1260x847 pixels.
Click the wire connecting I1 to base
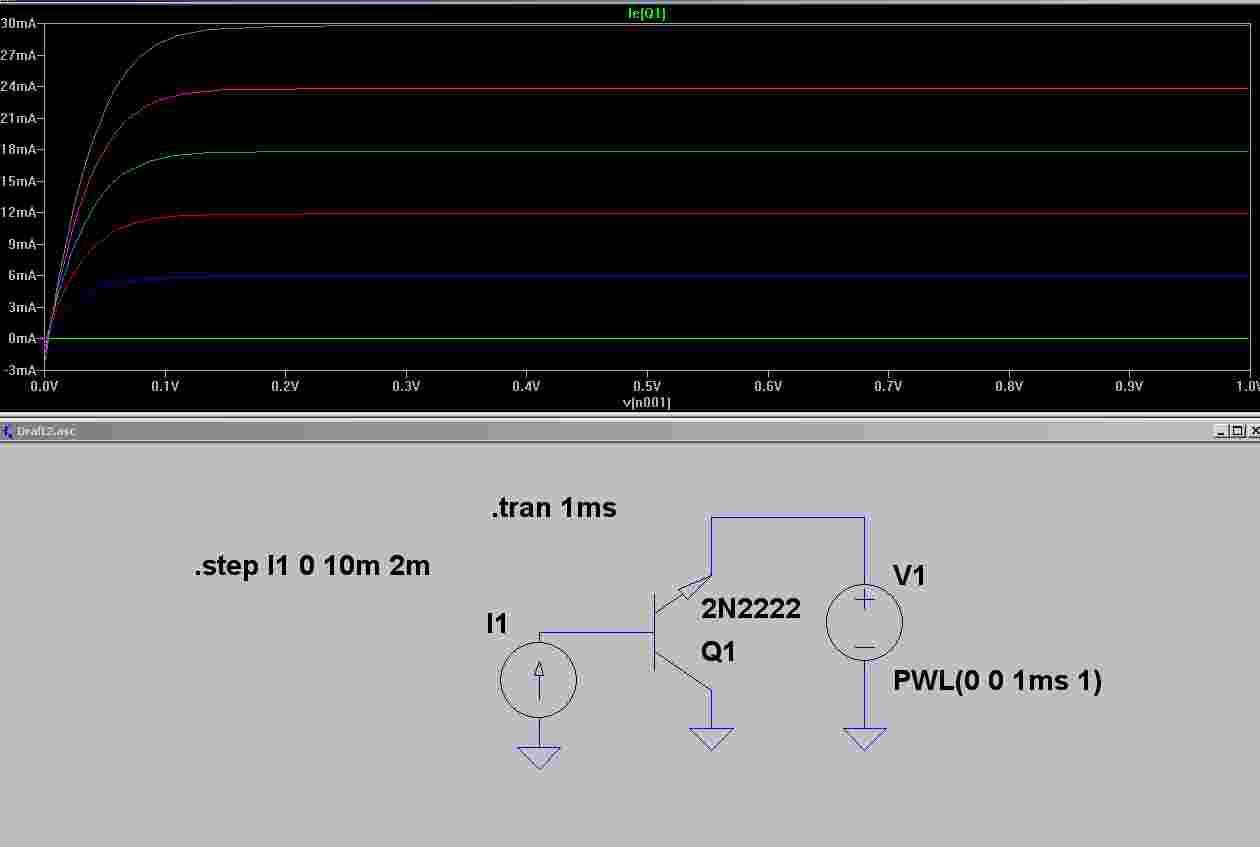[595, 632]
